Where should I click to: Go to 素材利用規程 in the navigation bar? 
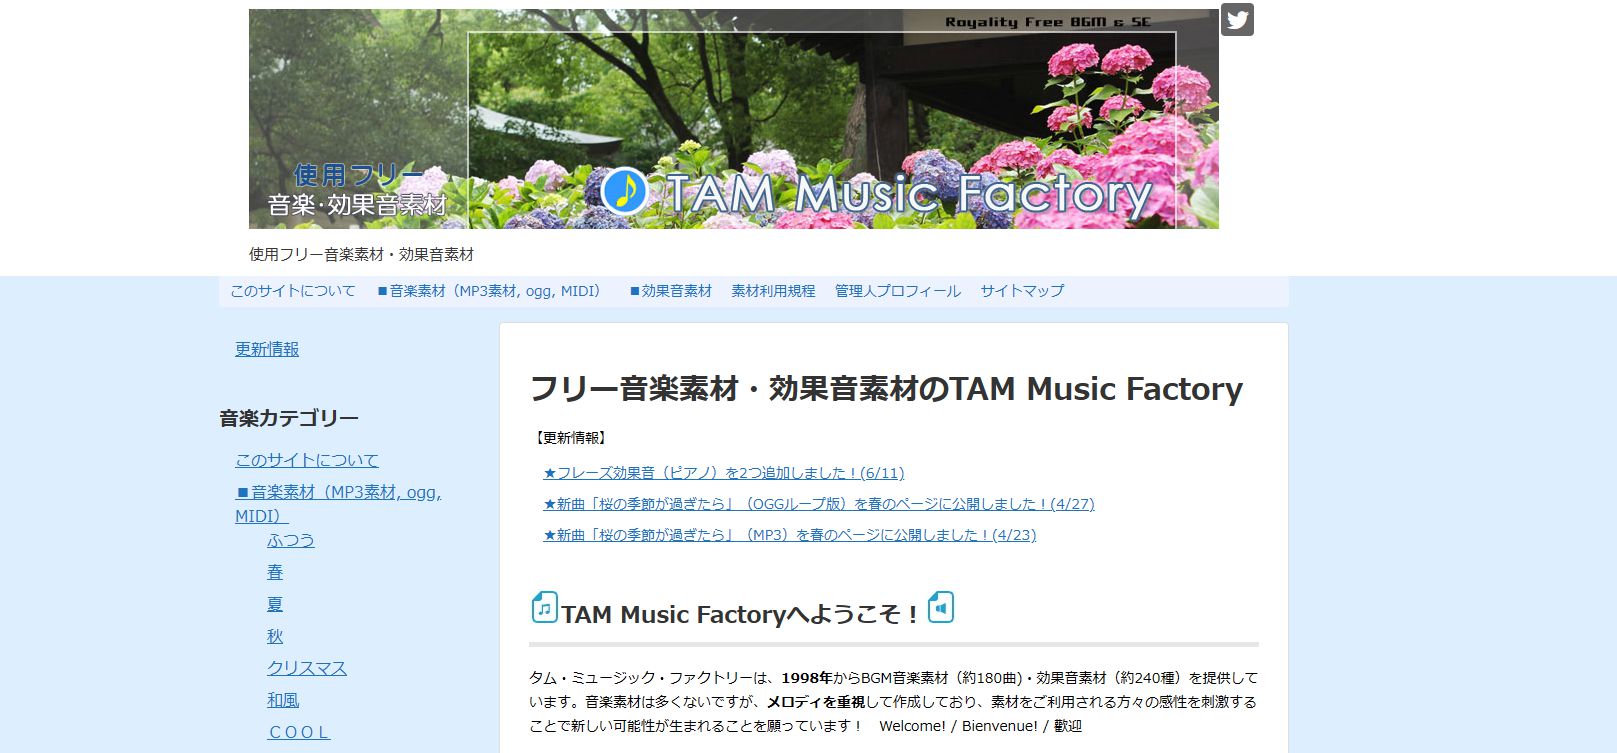[x=773, y=291]
